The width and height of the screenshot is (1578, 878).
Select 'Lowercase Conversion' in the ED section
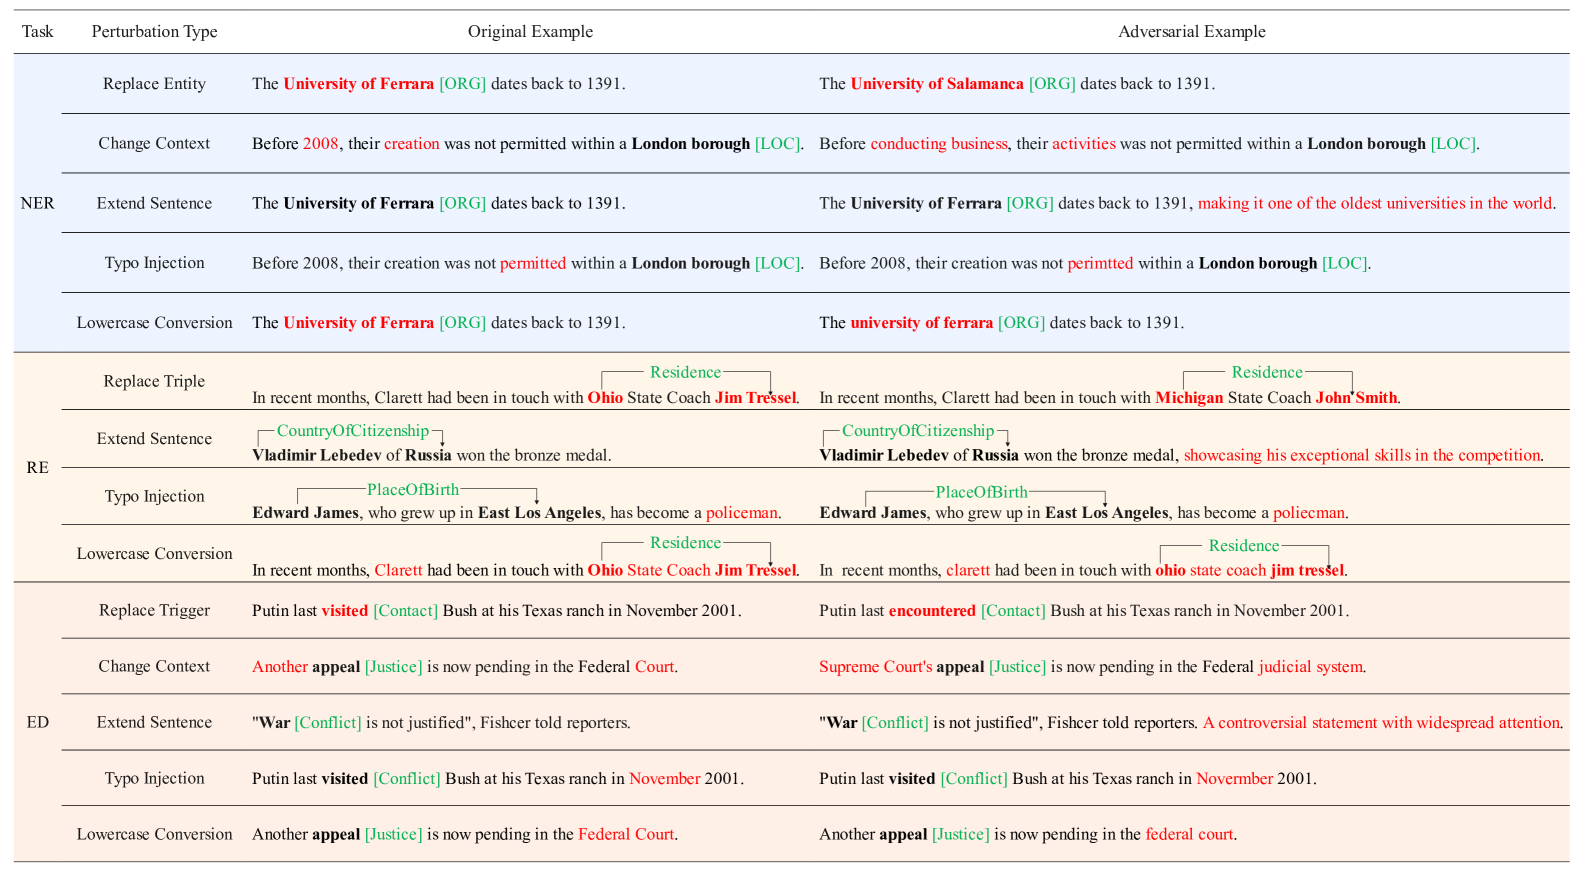[x=154, y=835]
